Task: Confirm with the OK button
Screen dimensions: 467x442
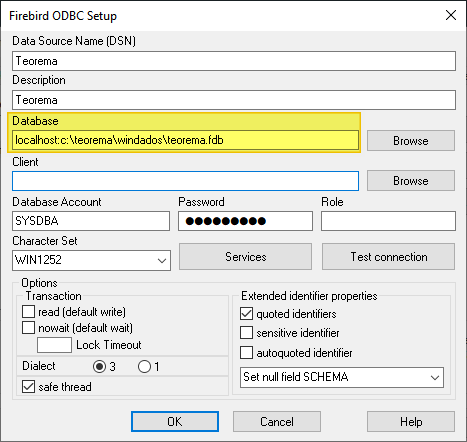Action: click(175, 422)
